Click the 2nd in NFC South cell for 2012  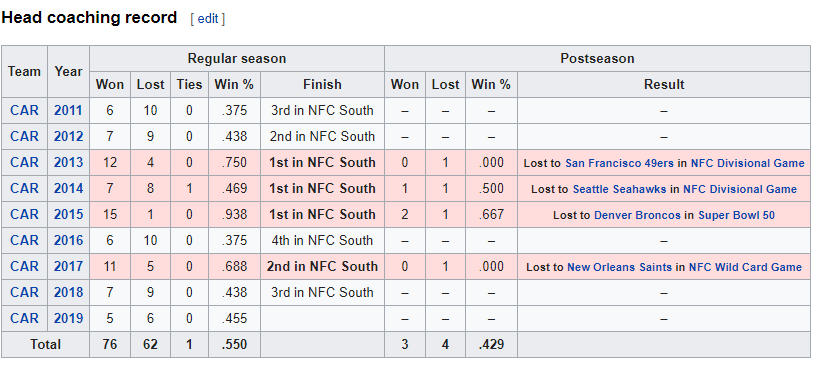pyautogui.click(x=322, y=136)
